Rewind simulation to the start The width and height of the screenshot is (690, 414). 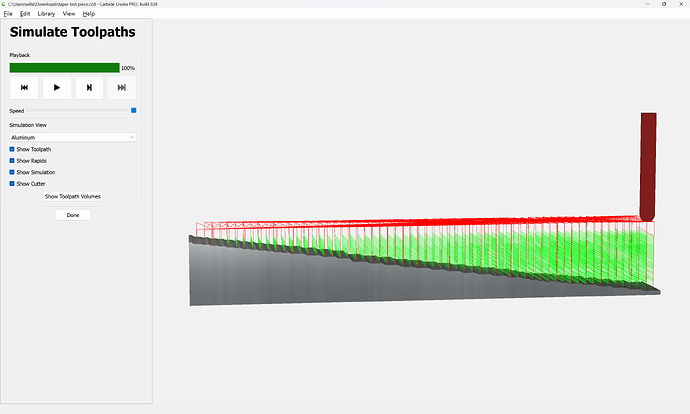tap(24, 88)
